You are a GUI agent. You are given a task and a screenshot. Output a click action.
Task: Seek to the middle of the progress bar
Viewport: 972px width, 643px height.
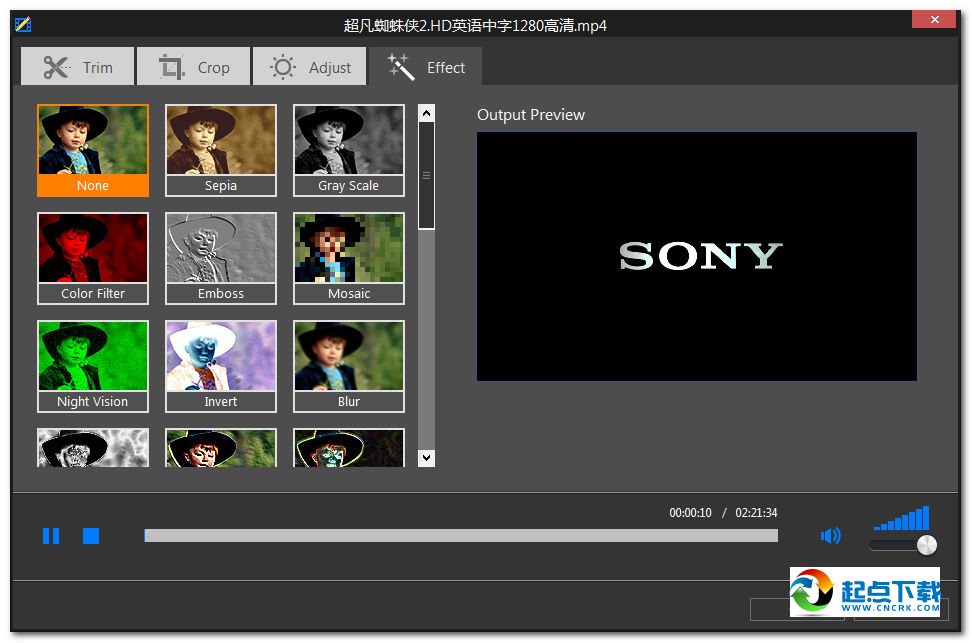[x=461, y=536]
